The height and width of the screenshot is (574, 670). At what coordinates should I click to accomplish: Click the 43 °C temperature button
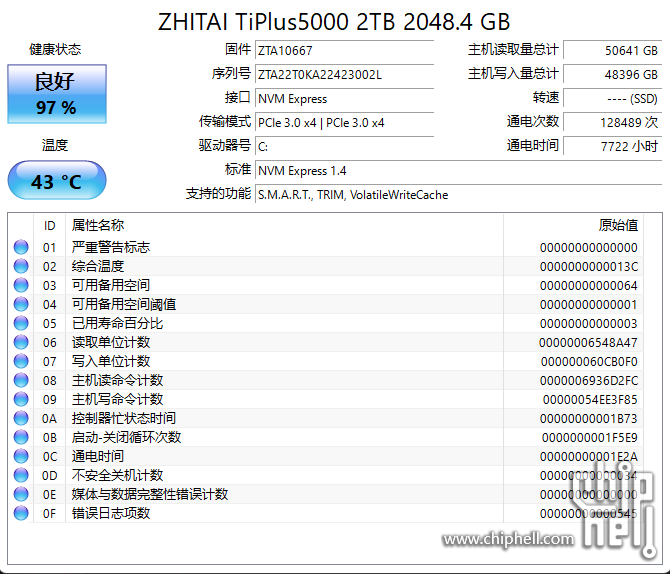[57, 180]
